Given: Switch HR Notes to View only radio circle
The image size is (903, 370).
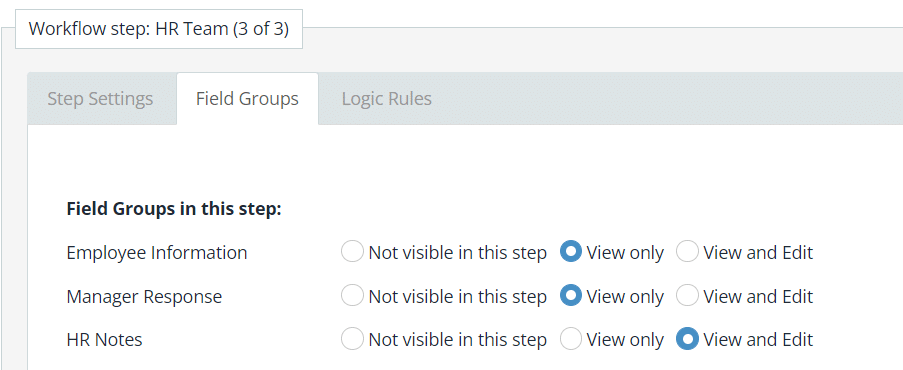Looking at the screenshot, I should click(x=571, y=339).
